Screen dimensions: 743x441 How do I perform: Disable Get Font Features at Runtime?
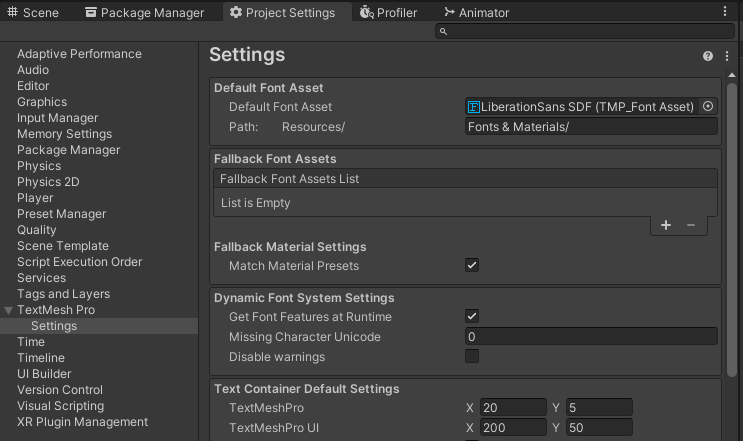(x=472, y=317)
